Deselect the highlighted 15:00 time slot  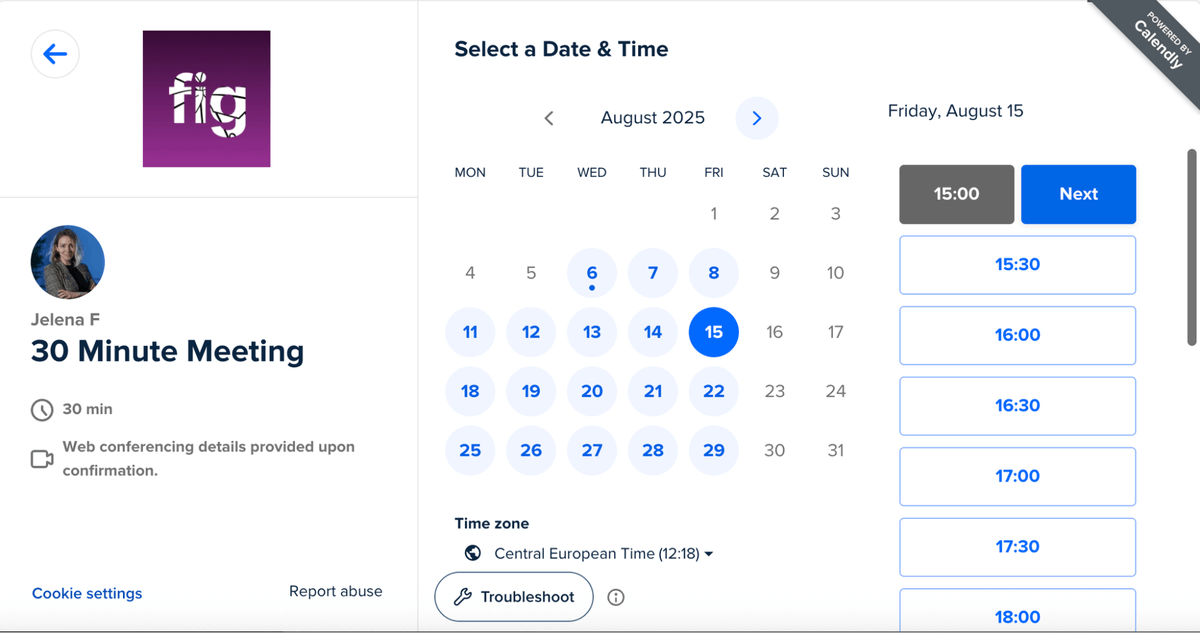pyautogui.click(x=956, y=194)
